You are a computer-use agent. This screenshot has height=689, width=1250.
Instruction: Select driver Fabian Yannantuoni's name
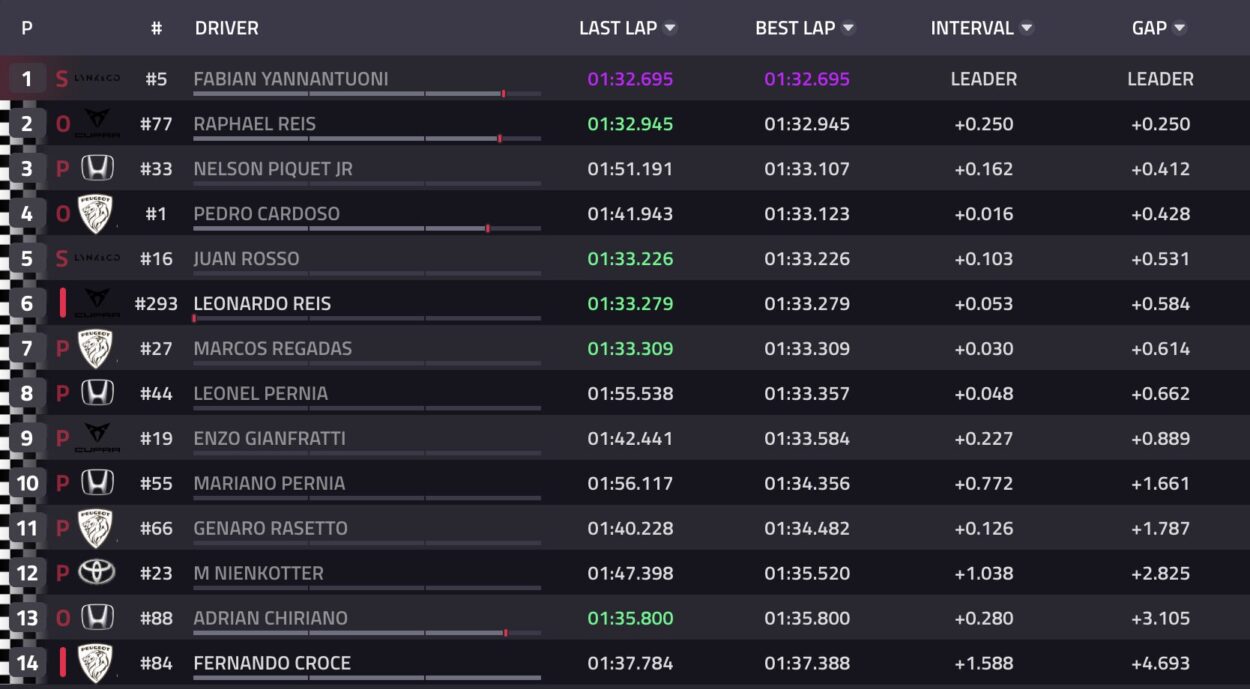pyautogui.click(x=291, y=79)
